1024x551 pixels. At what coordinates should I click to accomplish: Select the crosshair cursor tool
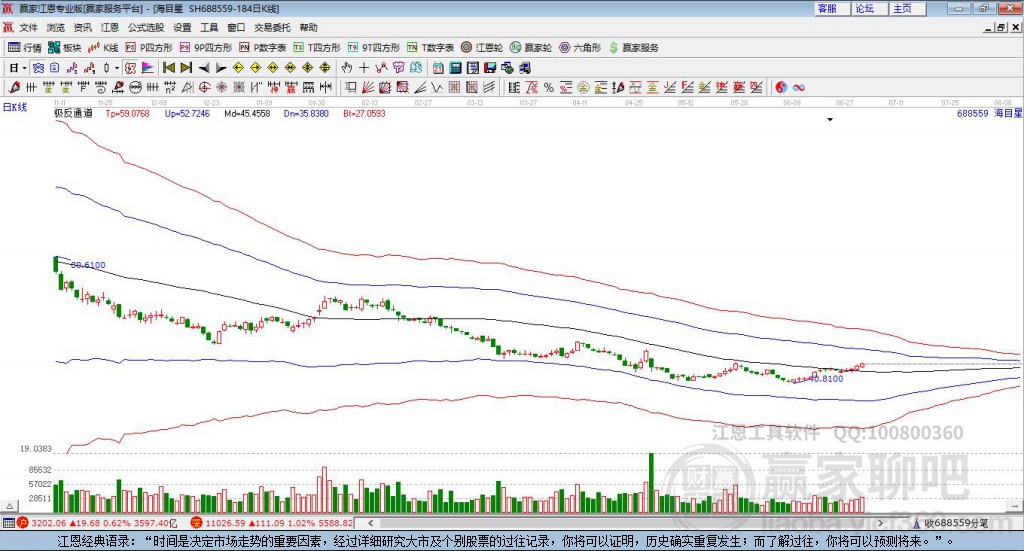pos(364,68)
